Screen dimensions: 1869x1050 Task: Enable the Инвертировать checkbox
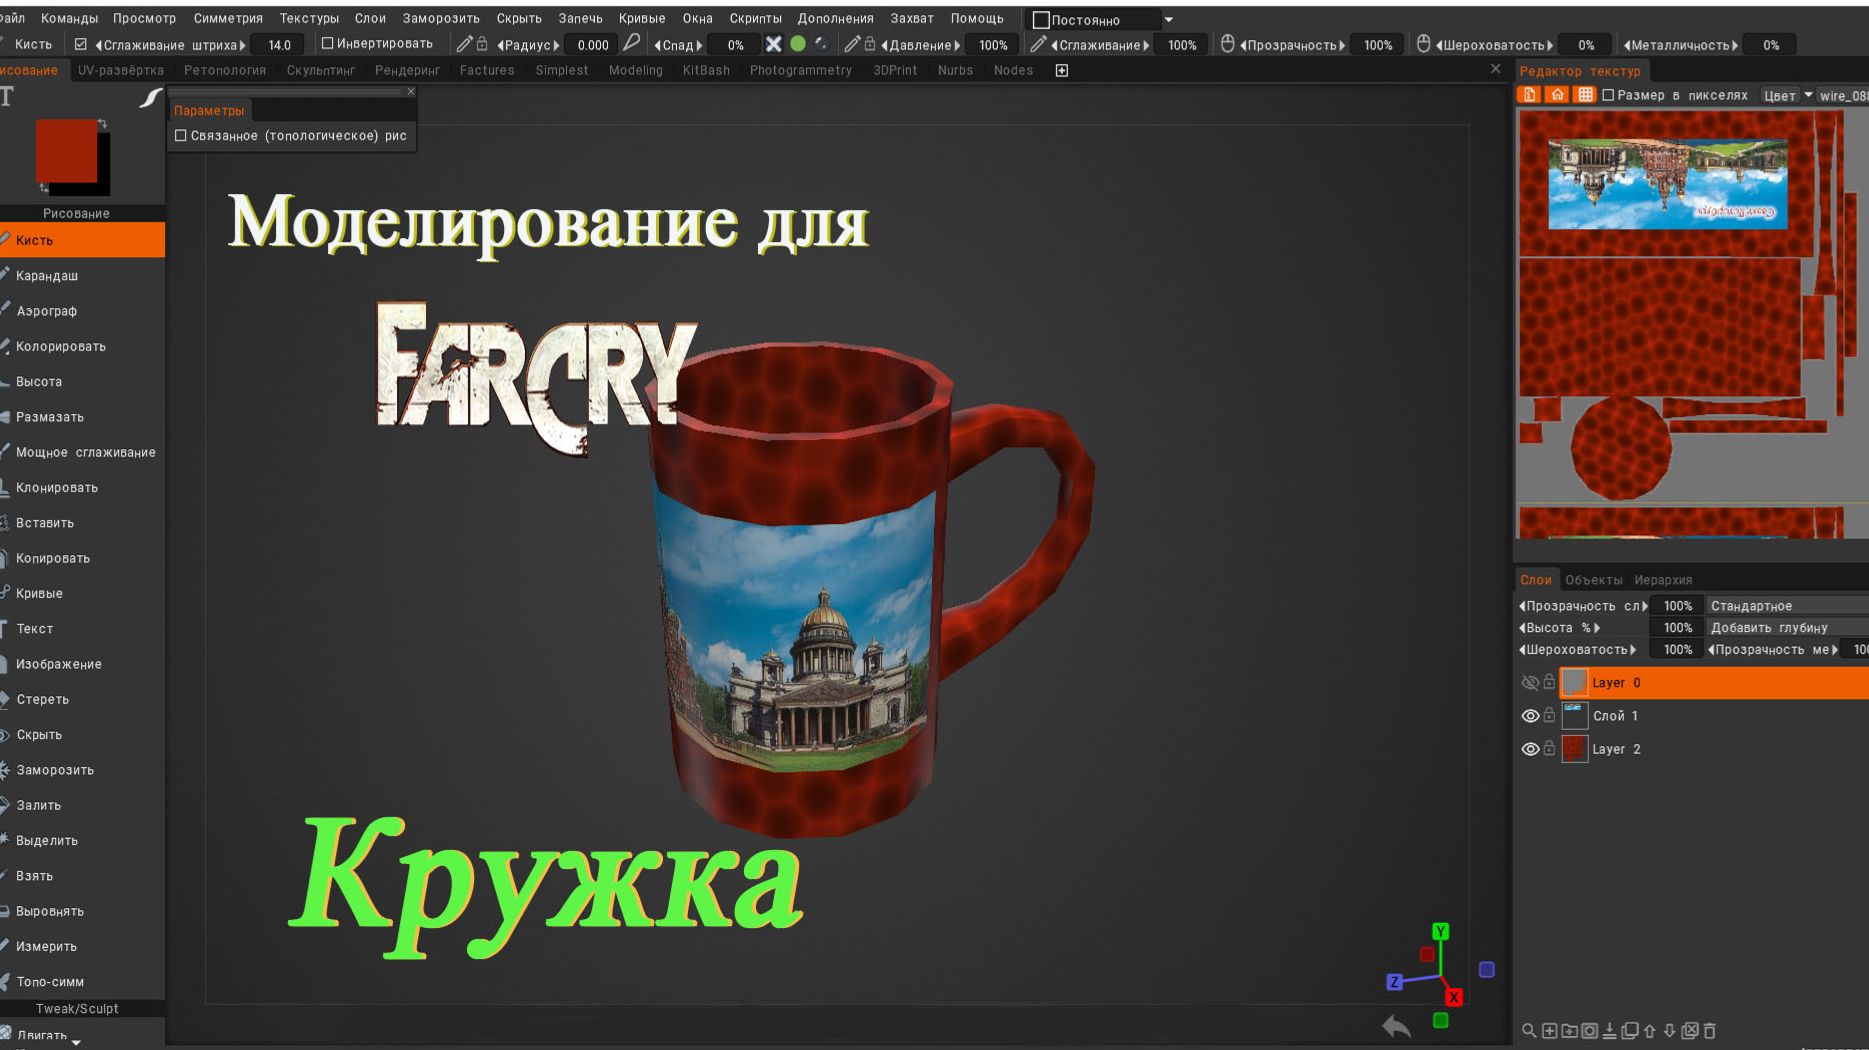click(327, 42)
